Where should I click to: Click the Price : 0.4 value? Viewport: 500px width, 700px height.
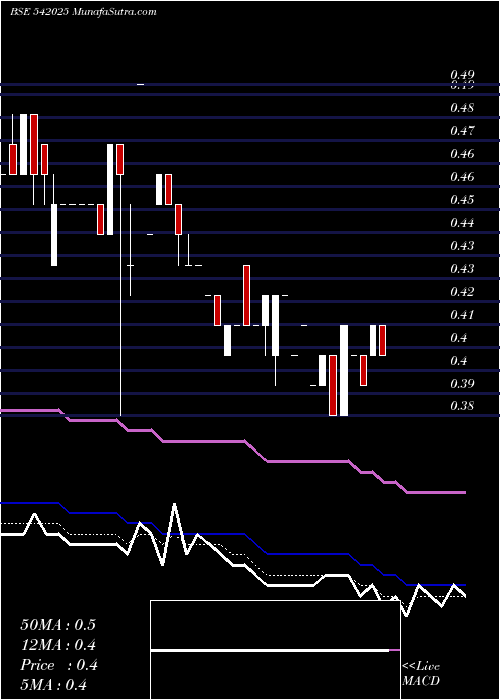point(58,665)
